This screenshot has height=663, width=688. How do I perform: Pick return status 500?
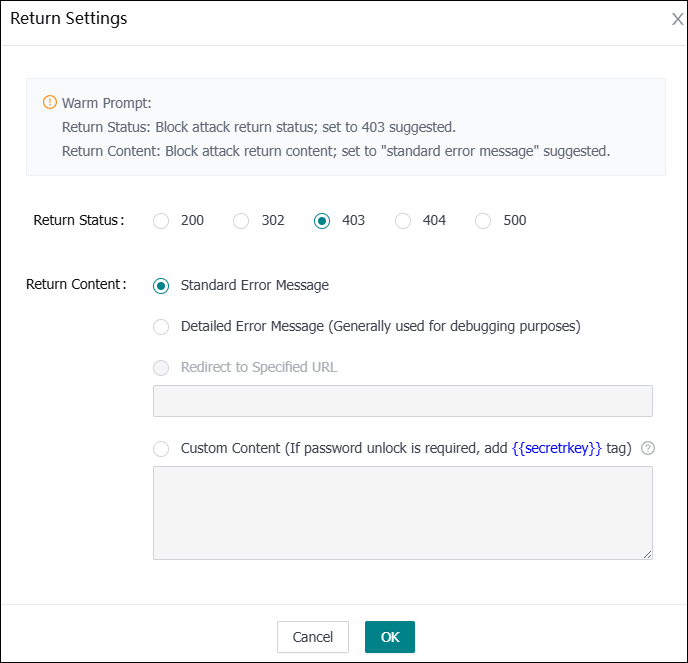[x=483, y=221]
